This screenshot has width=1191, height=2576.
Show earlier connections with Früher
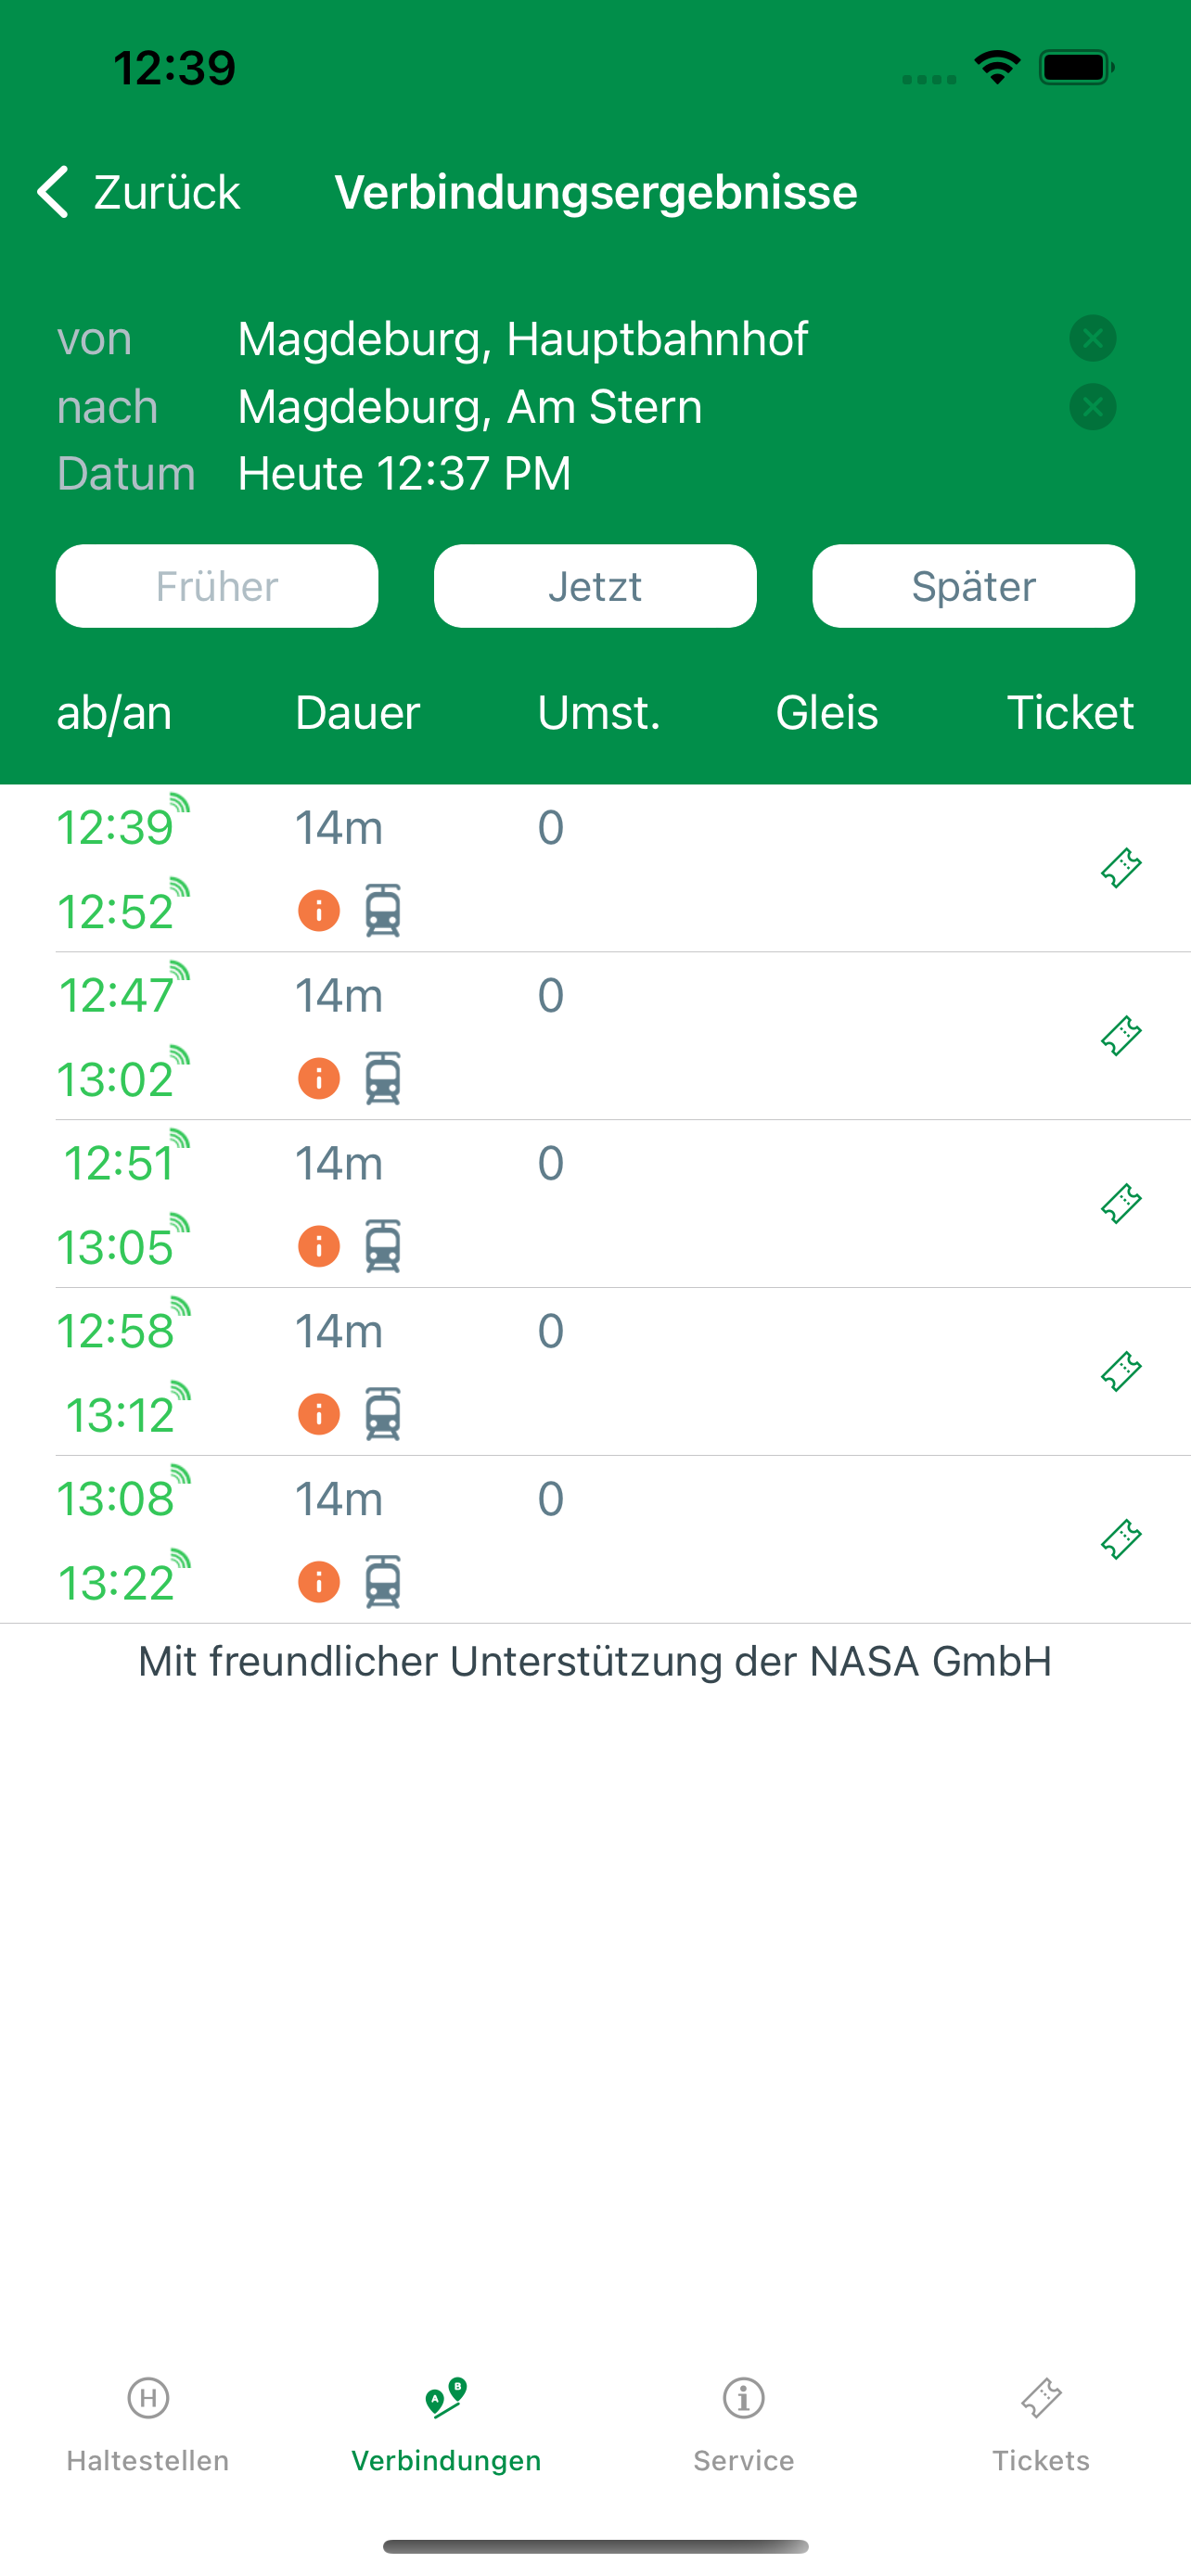217,586
